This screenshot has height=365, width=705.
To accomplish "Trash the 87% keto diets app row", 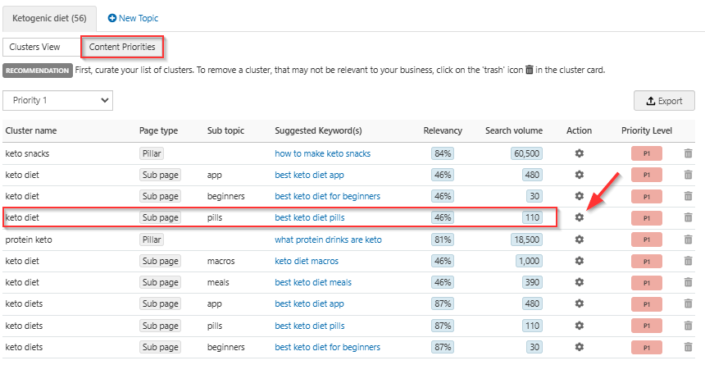I will pos(688,303).
